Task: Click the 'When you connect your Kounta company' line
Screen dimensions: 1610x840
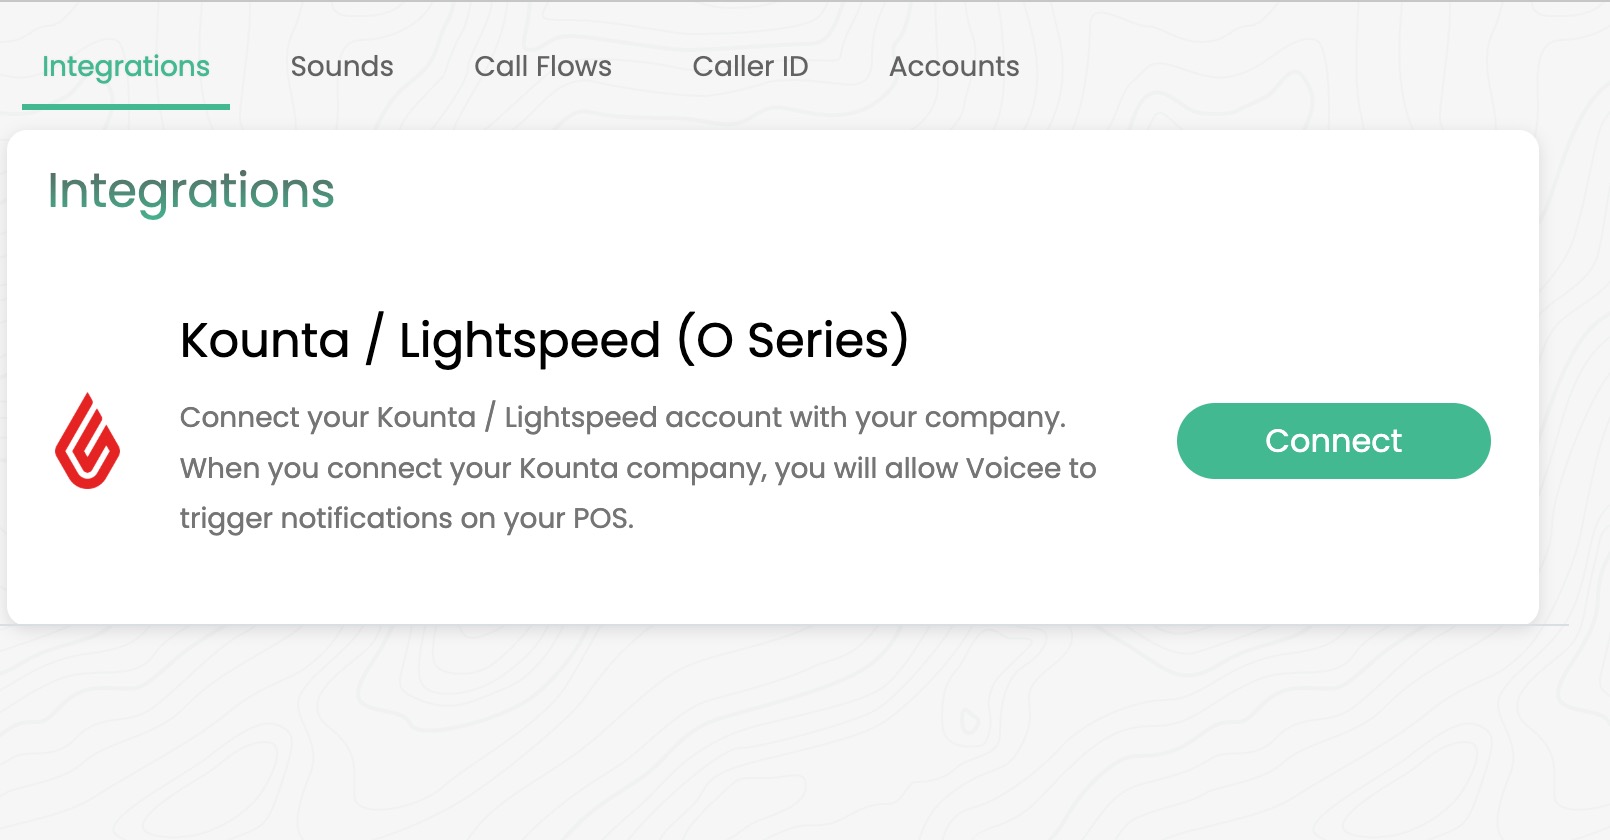Action: click(x=638, y=468)
